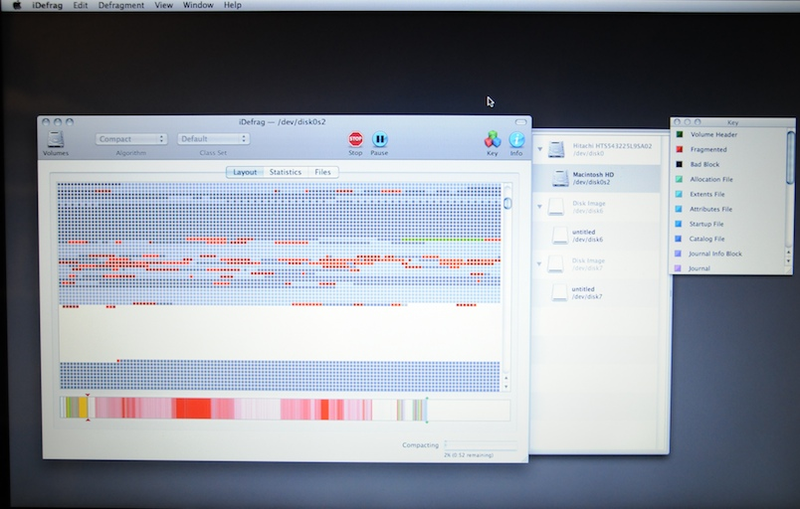Switch to the Statistics tab

[x=285, y=172]
